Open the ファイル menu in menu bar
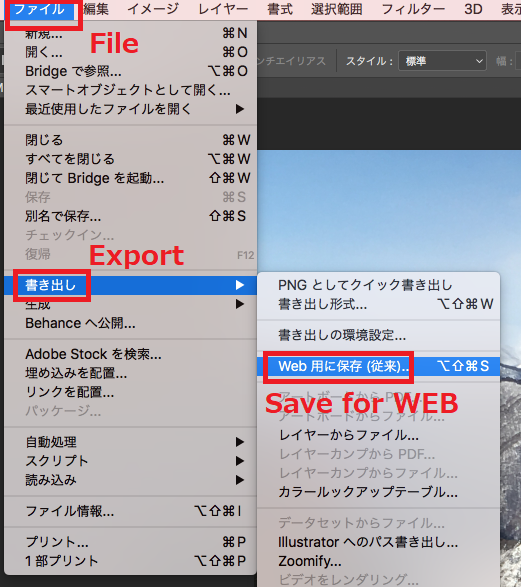Screen dimensions: 521x587 pyautogui.click(x=40, y=9)
